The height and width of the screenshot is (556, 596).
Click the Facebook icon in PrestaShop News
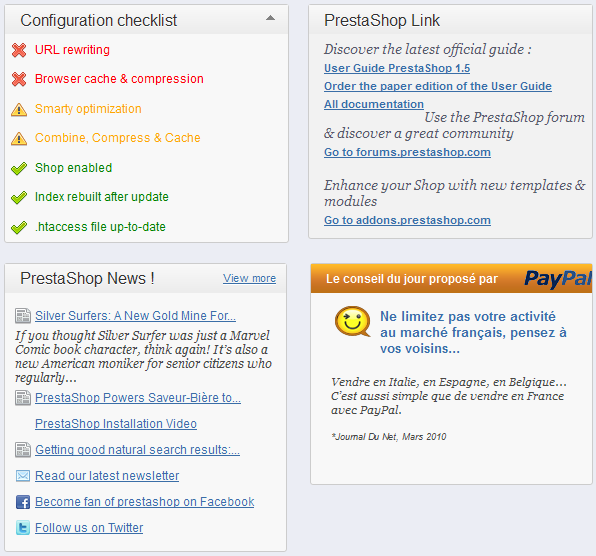click(x=23, y=502)
